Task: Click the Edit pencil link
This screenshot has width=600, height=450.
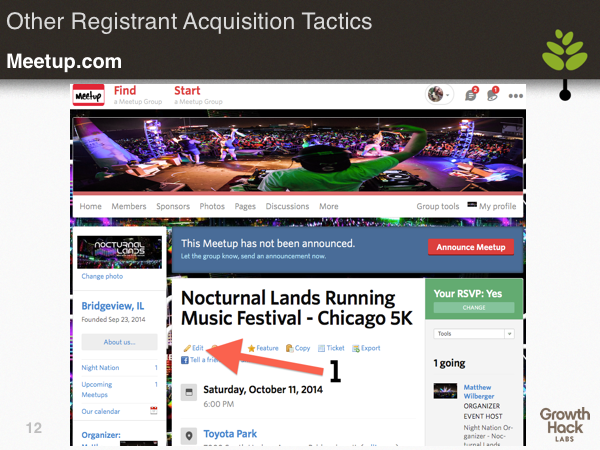Action: 194,348
